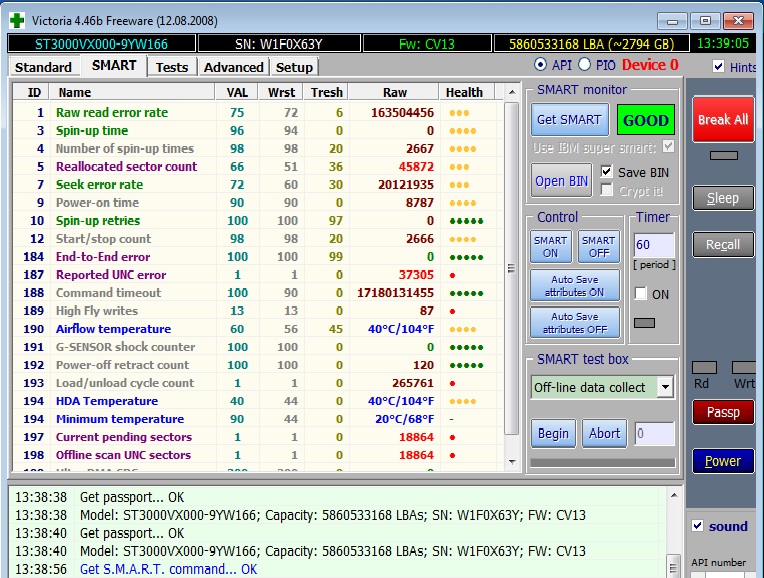This screenshot has width=764, height=578.
Task: Click the Load/unload cycle count row
Action: [x=258, y=383]
